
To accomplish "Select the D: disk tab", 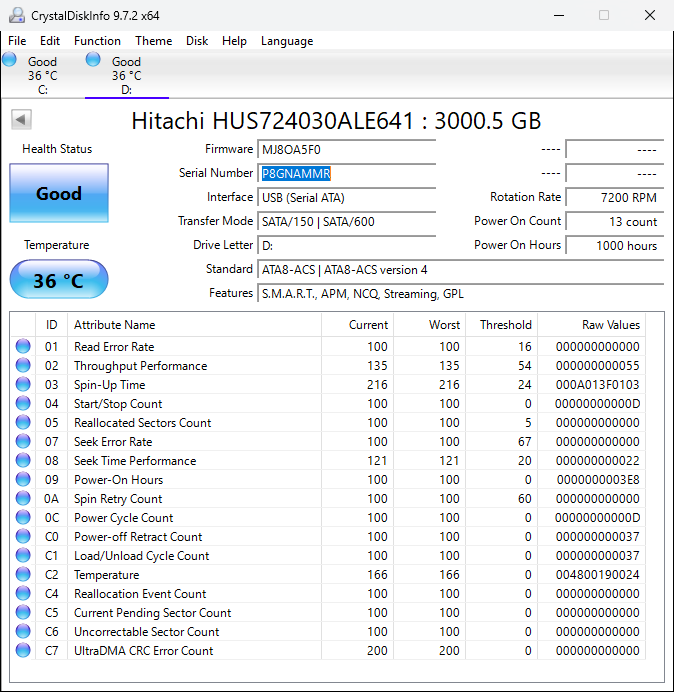I will [x=127, y=75].
